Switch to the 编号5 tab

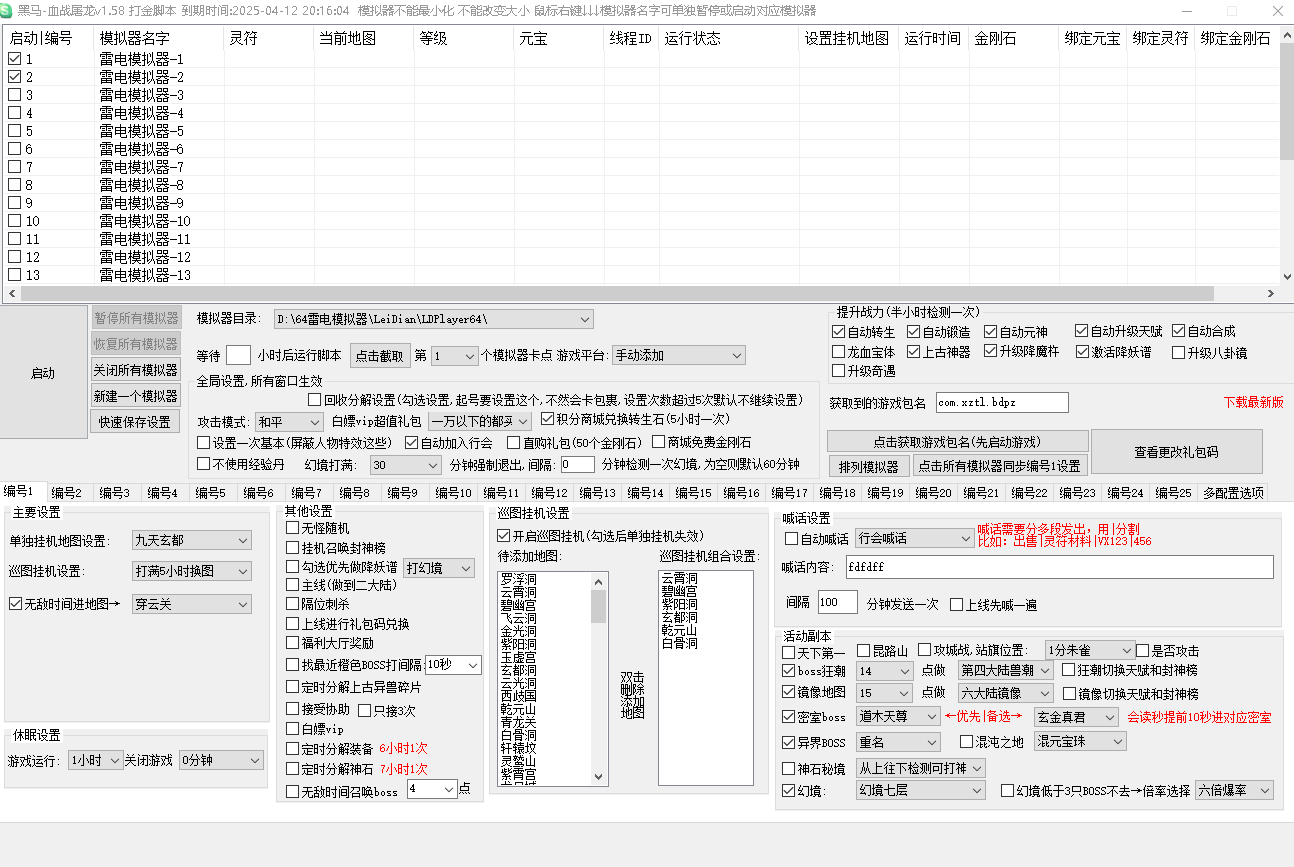click(x=212, y=493)
